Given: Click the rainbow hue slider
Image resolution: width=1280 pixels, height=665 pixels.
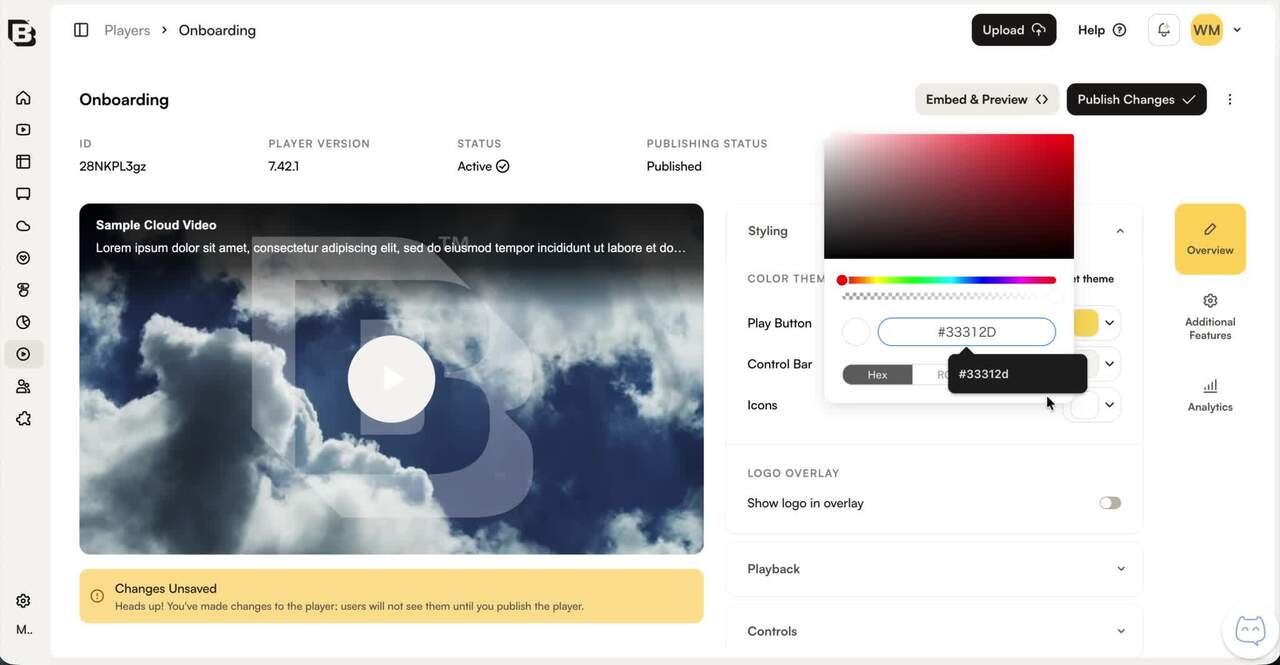Looking at the screenshot, I should point(949,280).
